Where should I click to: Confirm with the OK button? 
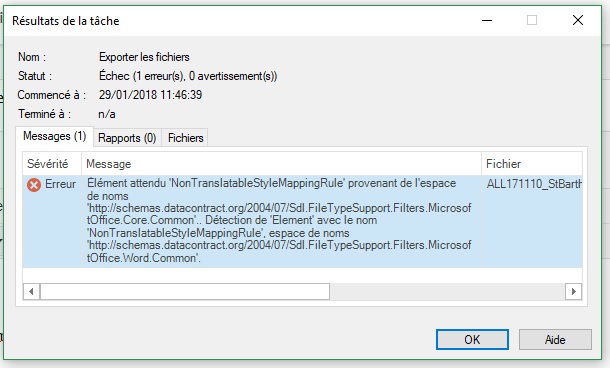pyautogui.click(x=472, y=340)
